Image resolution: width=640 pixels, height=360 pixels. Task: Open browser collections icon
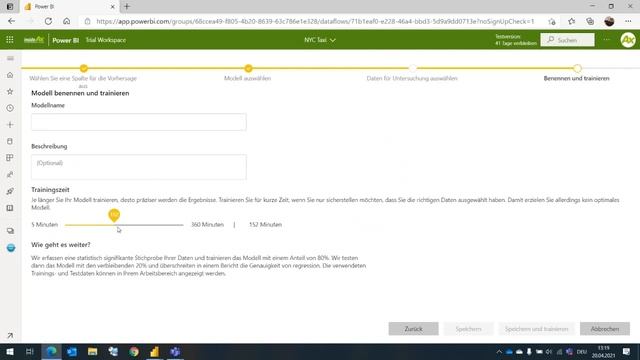[590, 21]
